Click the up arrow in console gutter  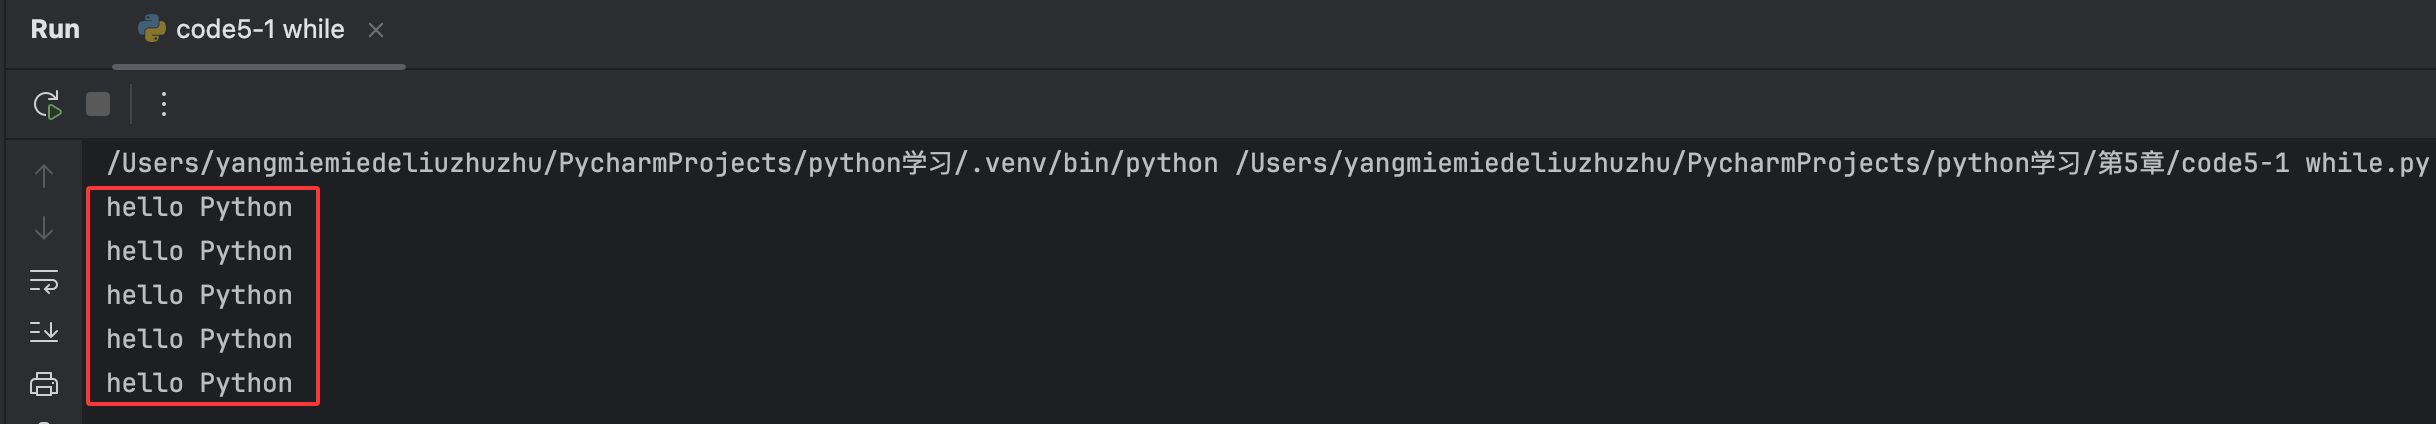(44, 177)
